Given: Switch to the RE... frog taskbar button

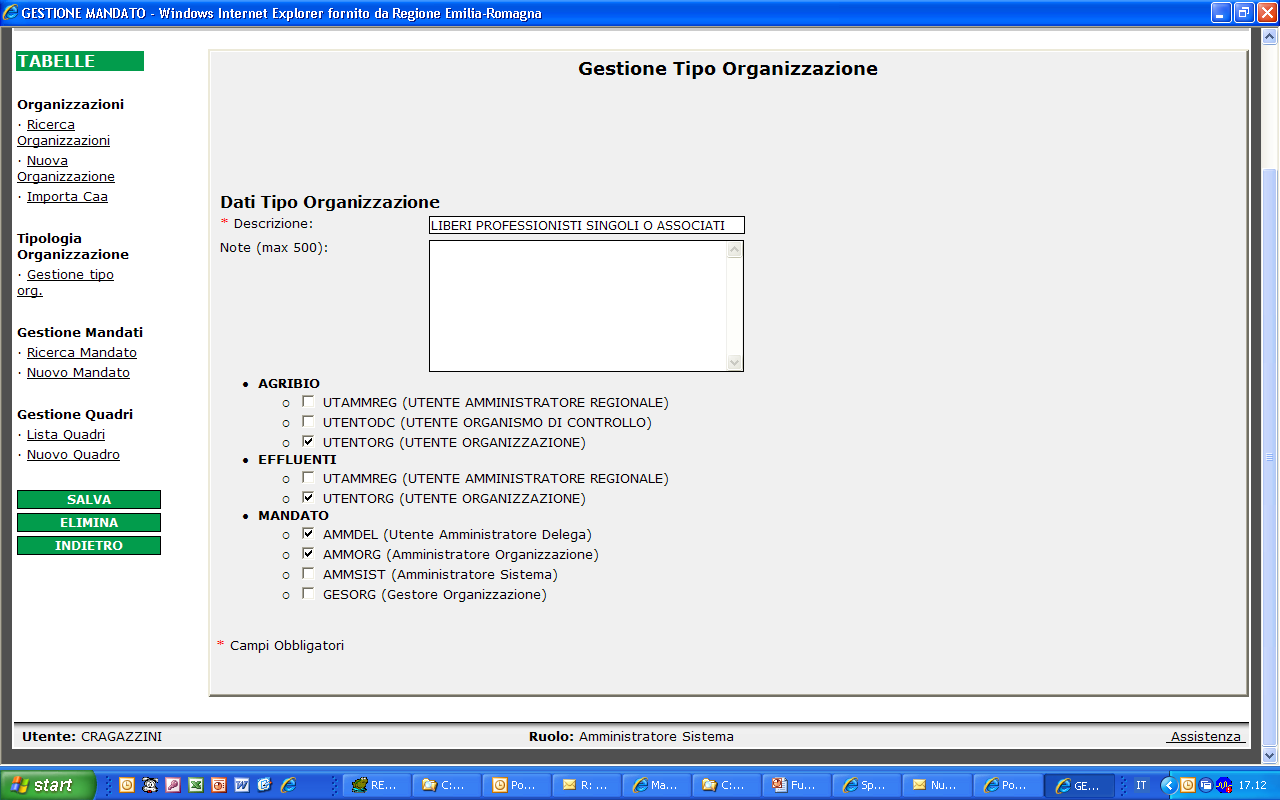Looking at the screenshot, I should pyautogui.click(x=376, y=785).
